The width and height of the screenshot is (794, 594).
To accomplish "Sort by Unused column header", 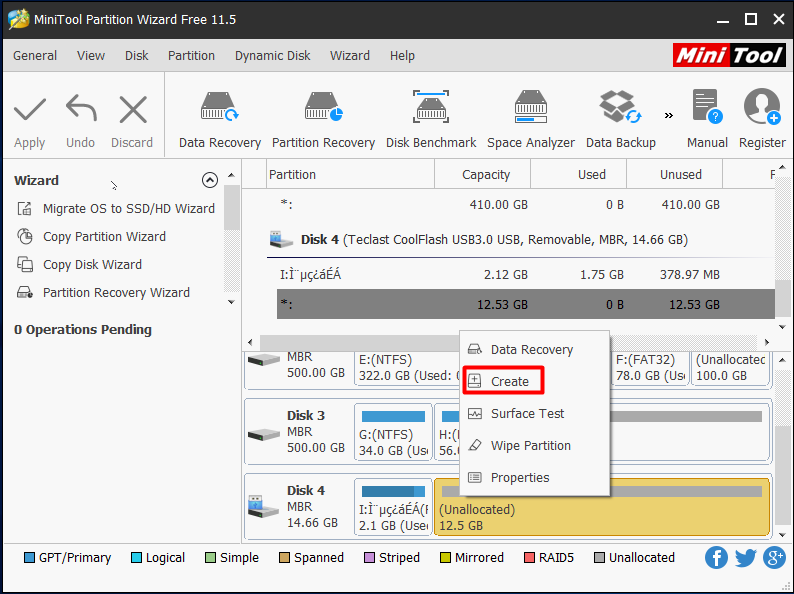I will click(x=674, y=175).
